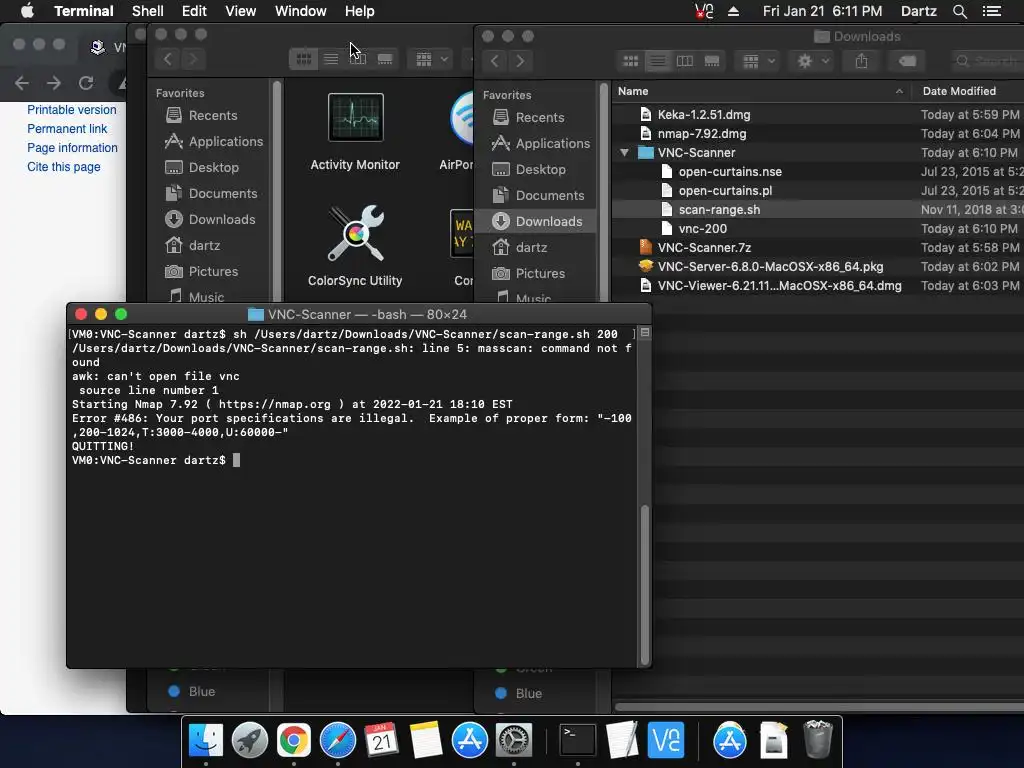Click the browser forward arrow
Viewport: 1024px width, 768px height.
(x=54, y=83)
